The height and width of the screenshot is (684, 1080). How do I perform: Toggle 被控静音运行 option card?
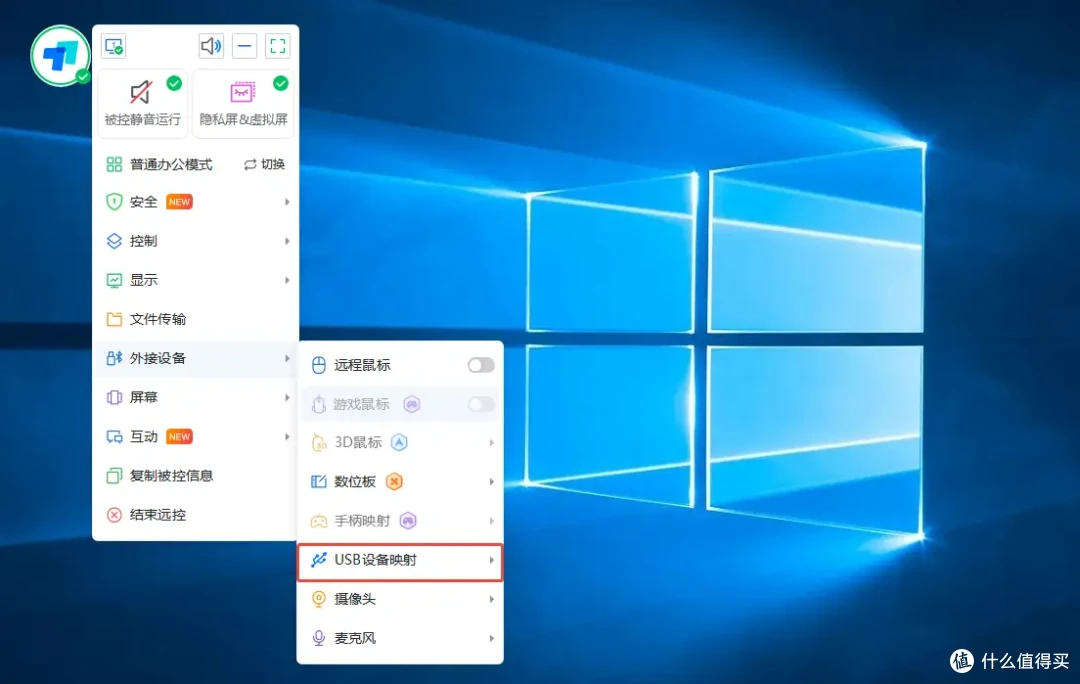pyautogui.click(x=143, y=103)
